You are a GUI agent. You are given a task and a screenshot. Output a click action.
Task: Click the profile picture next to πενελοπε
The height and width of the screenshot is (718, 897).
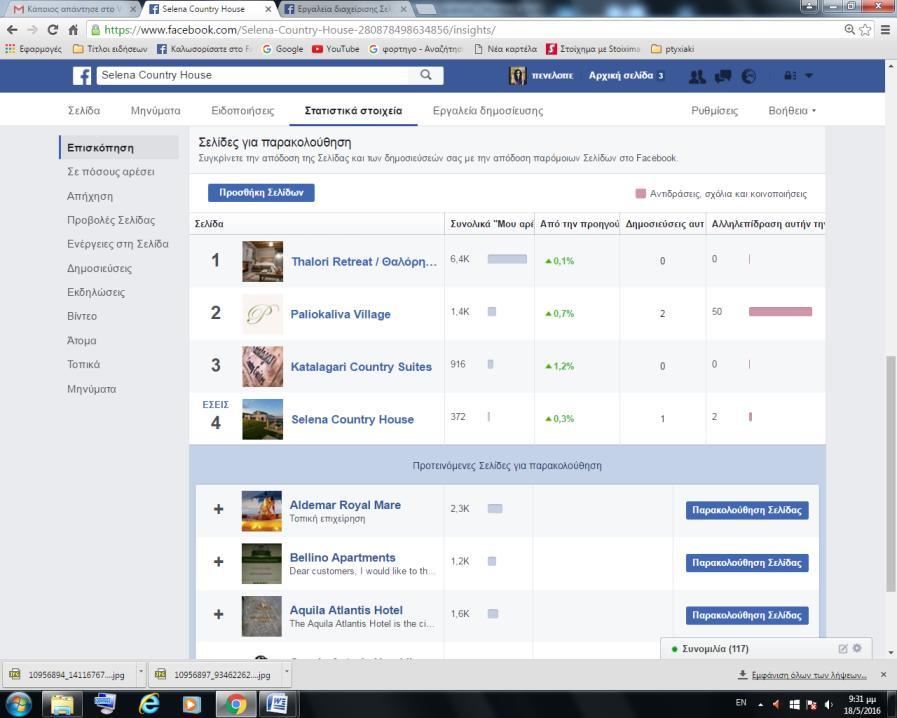tap(518, 76)
